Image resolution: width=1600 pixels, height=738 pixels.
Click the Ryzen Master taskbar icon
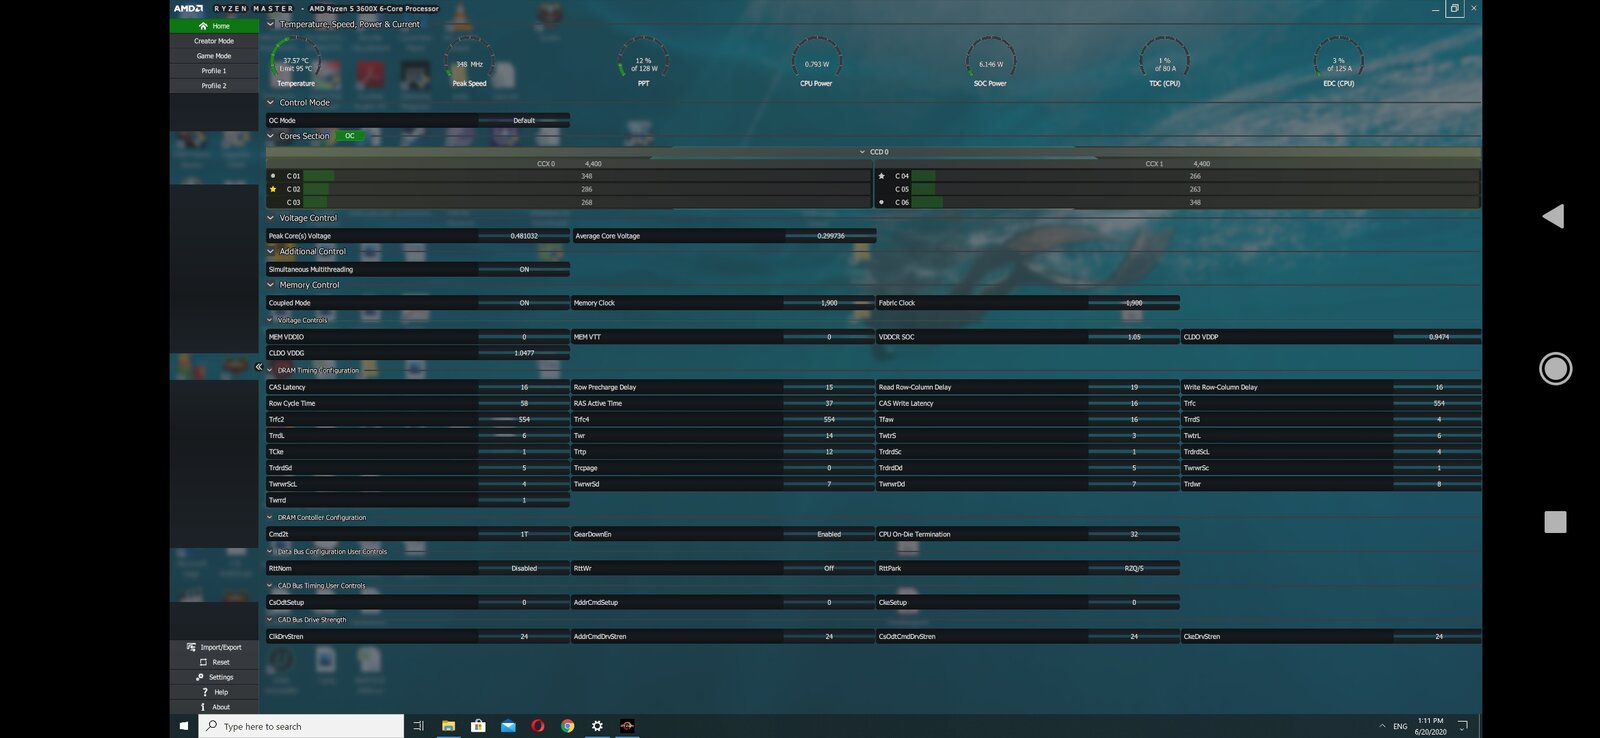click(x=627, y=726)
